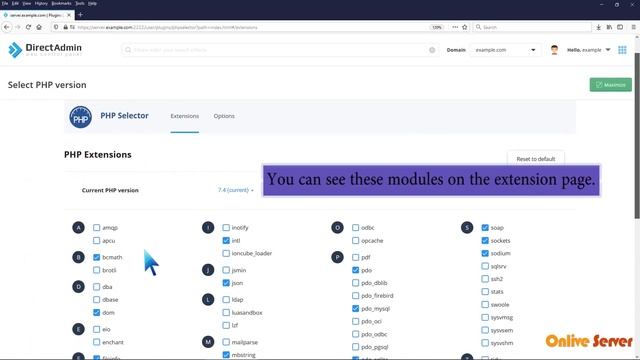Open the browser Bookmarks menu

(x=61, y=3)
